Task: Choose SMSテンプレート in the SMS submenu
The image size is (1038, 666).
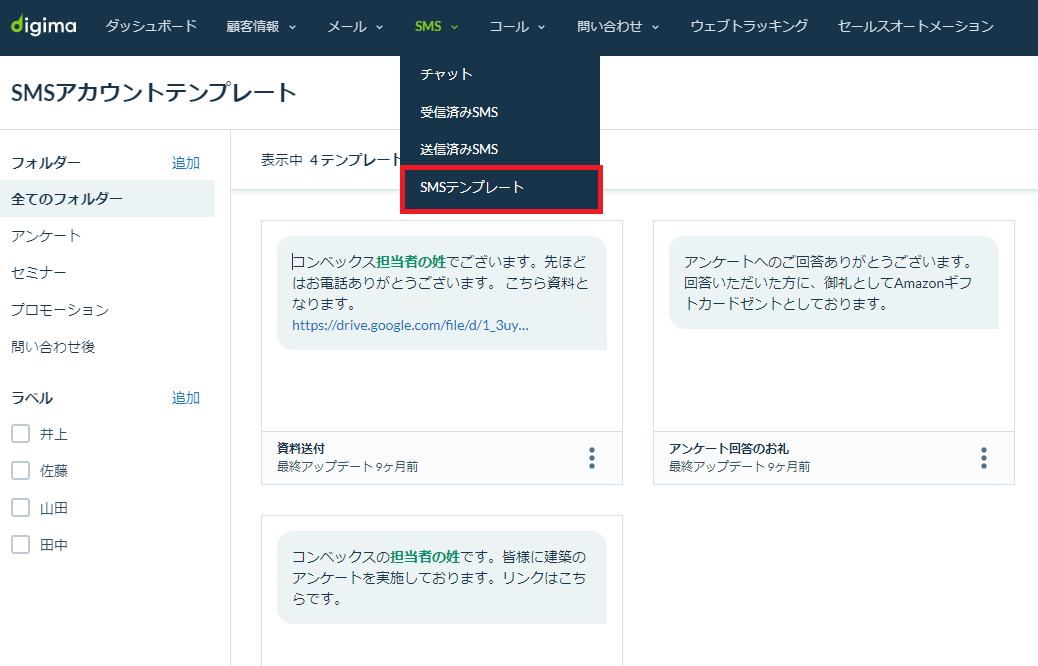Action: click(x=501, y=189)
